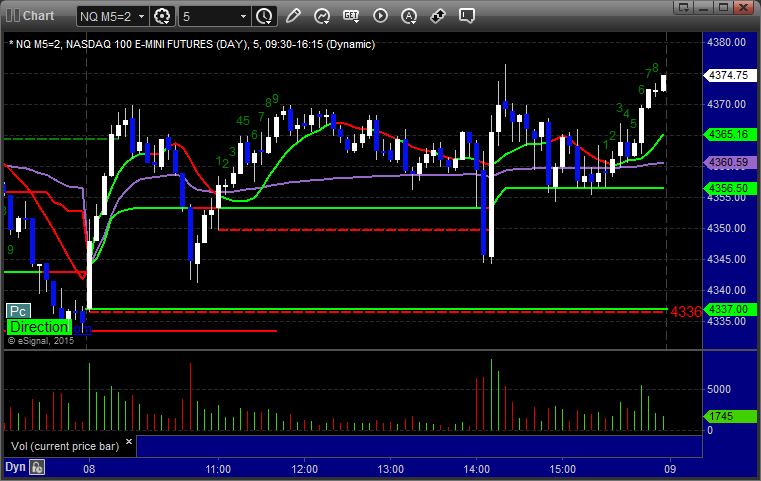
Task: Click the 09 date axis label
Action: [670, 469]
